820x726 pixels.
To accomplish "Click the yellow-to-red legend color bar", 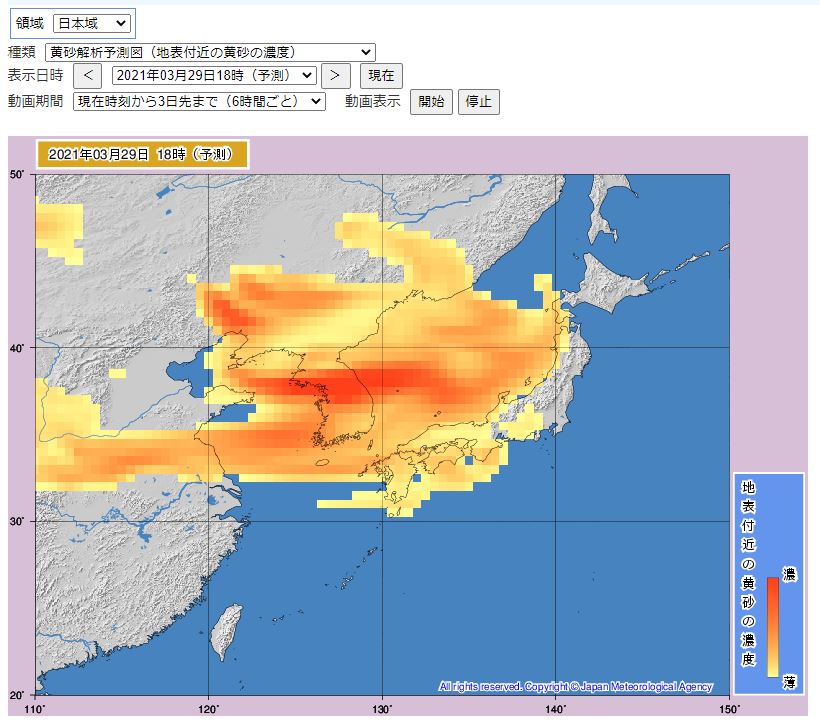I will click(x=772, y=626).
